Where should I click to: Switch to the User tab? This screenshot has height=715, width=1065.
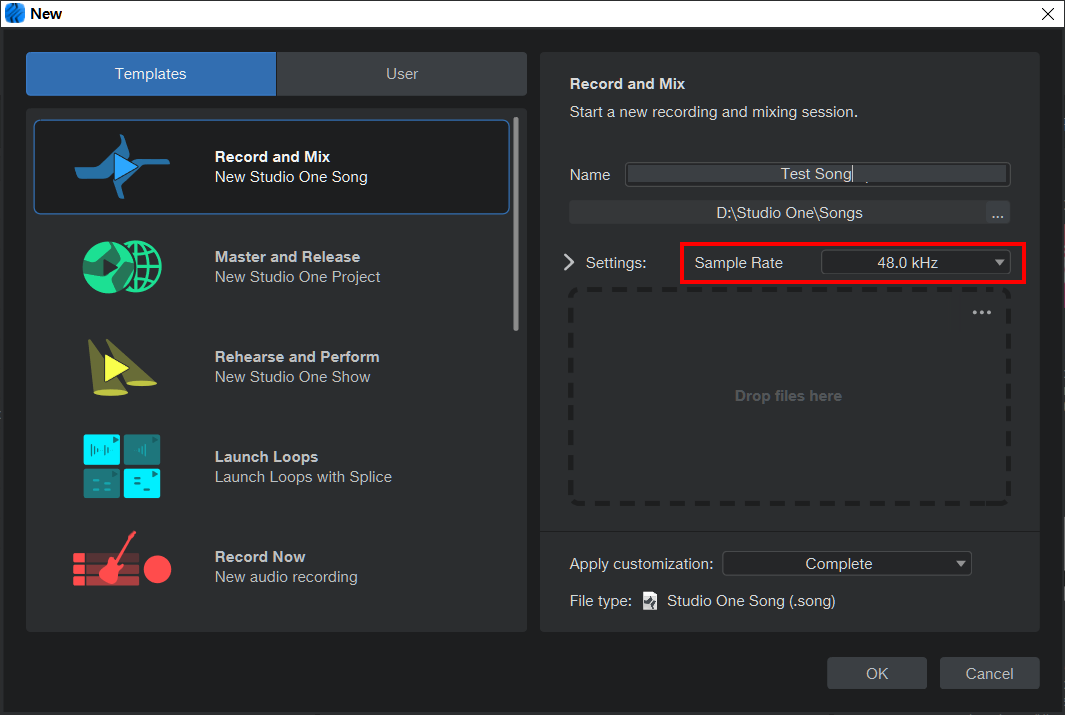[x=401, y=74]
